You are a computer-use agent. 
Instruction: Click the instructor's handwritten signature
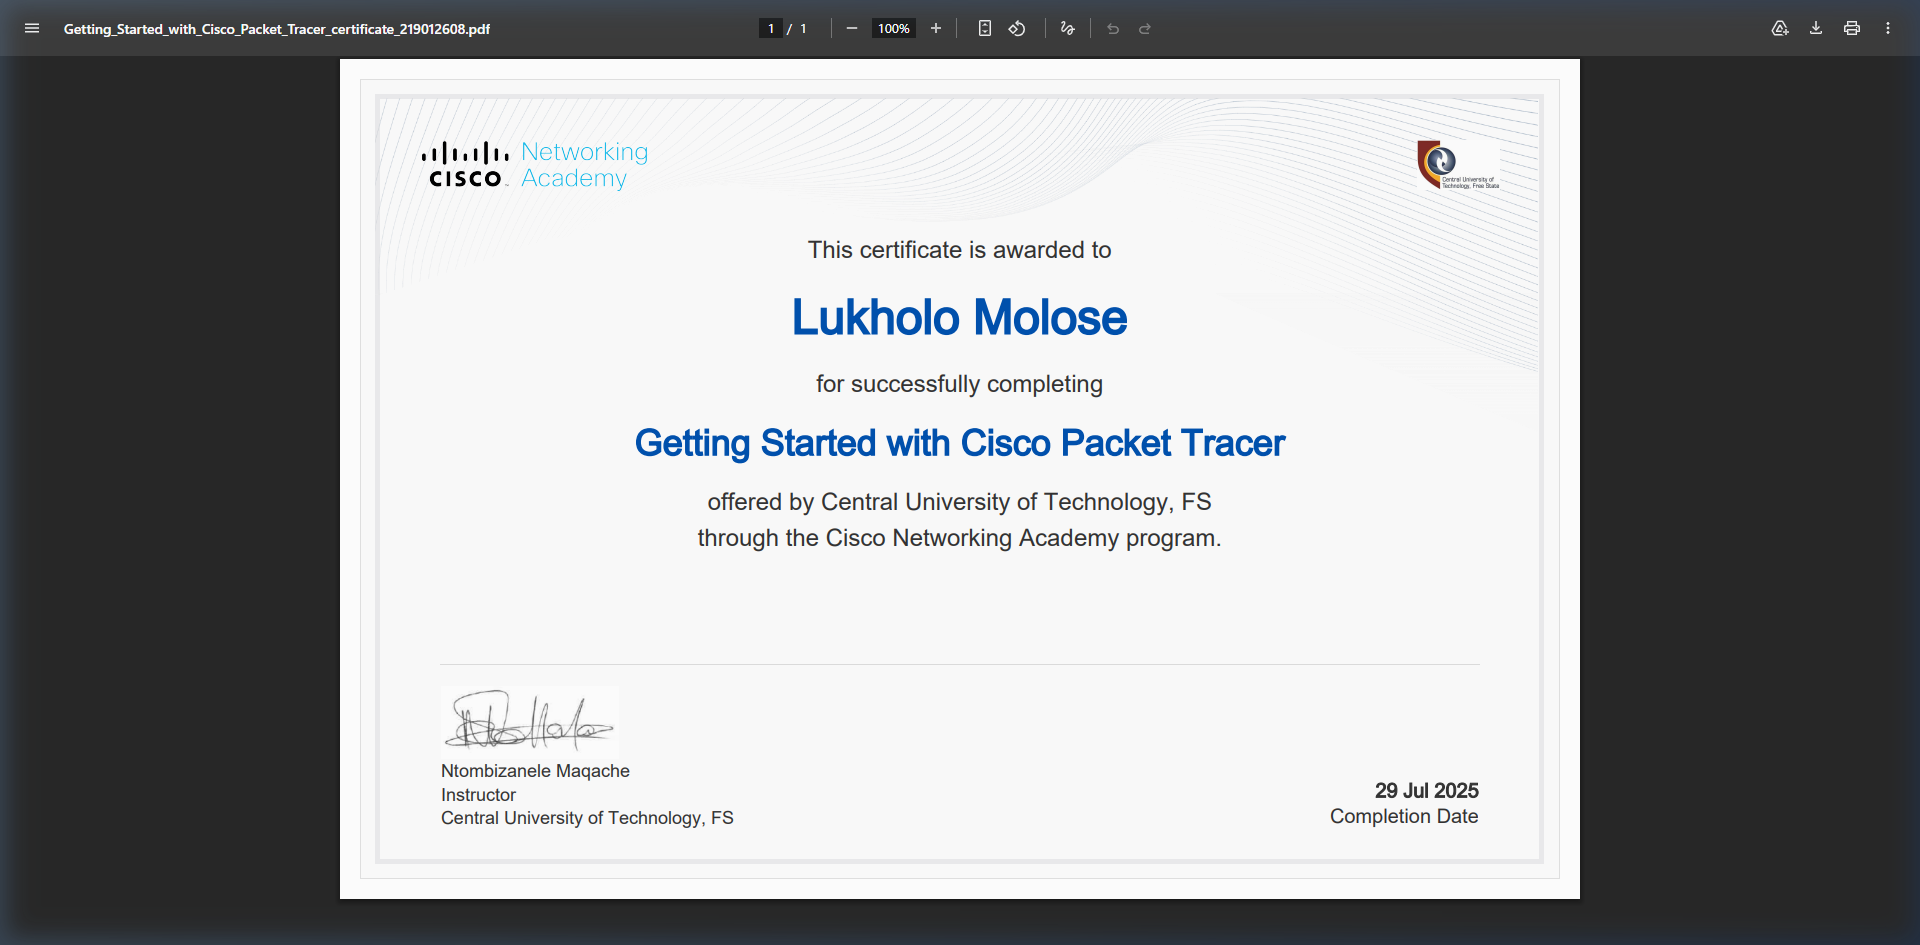click(530, 719)
